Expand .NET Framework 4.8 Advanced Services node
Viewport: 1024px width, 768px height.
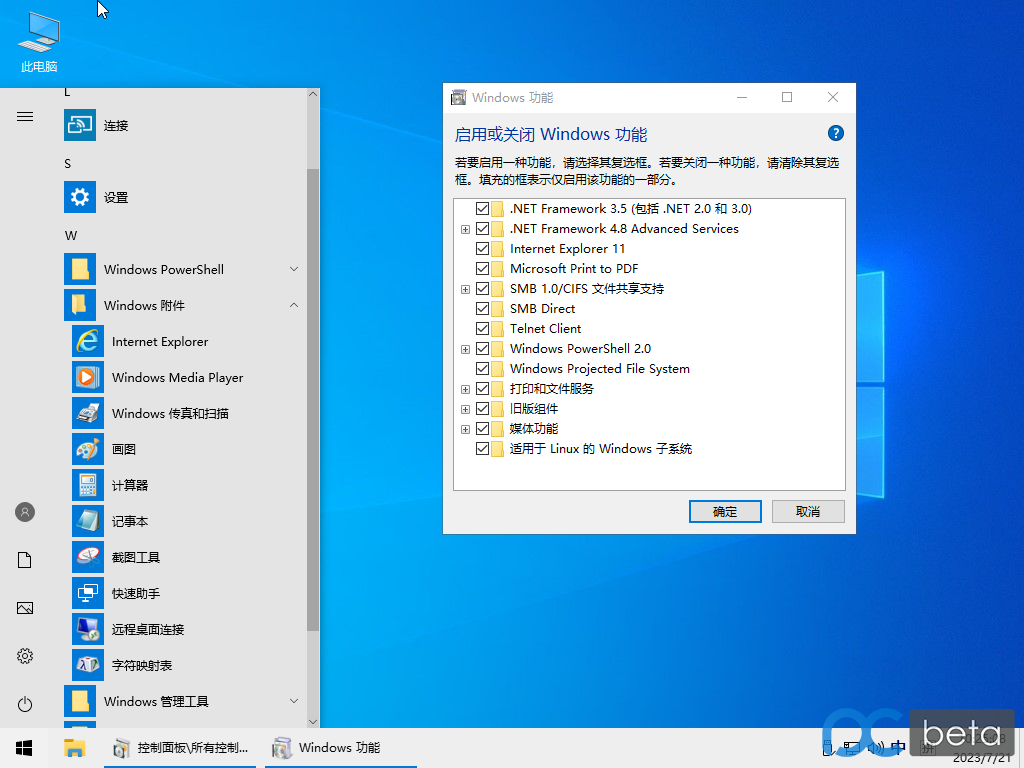(x=466, y=229)
